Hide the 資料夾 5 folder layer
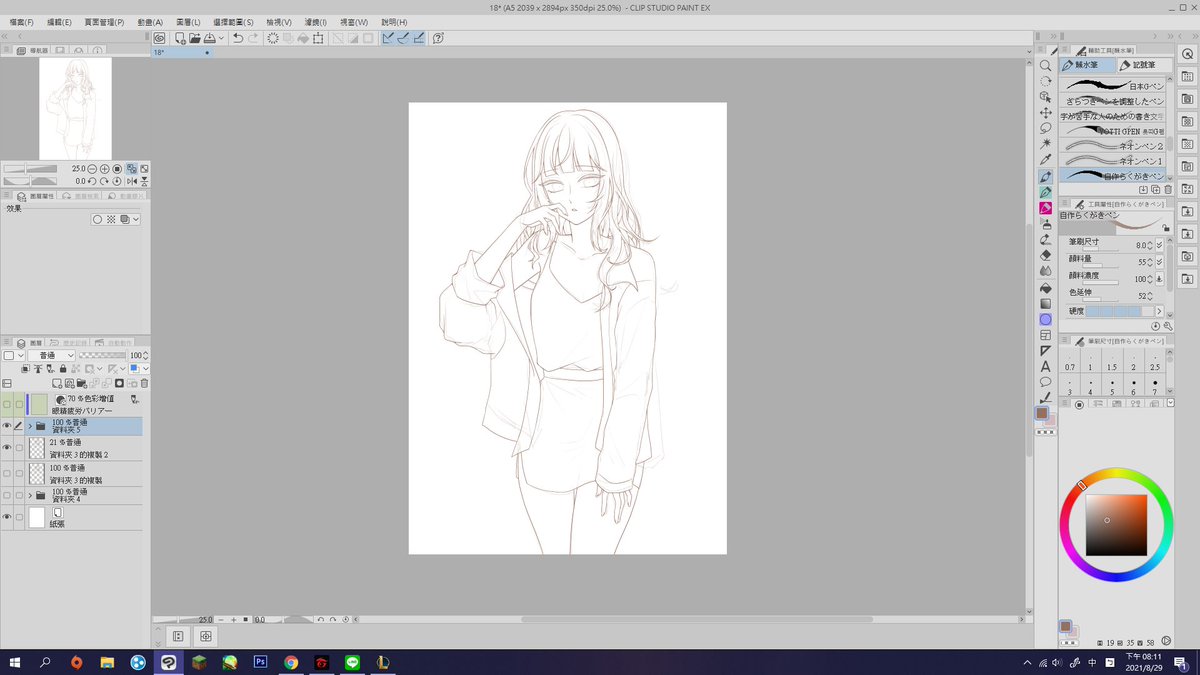This screenshot has width=1200, height=675. (7, 426)
